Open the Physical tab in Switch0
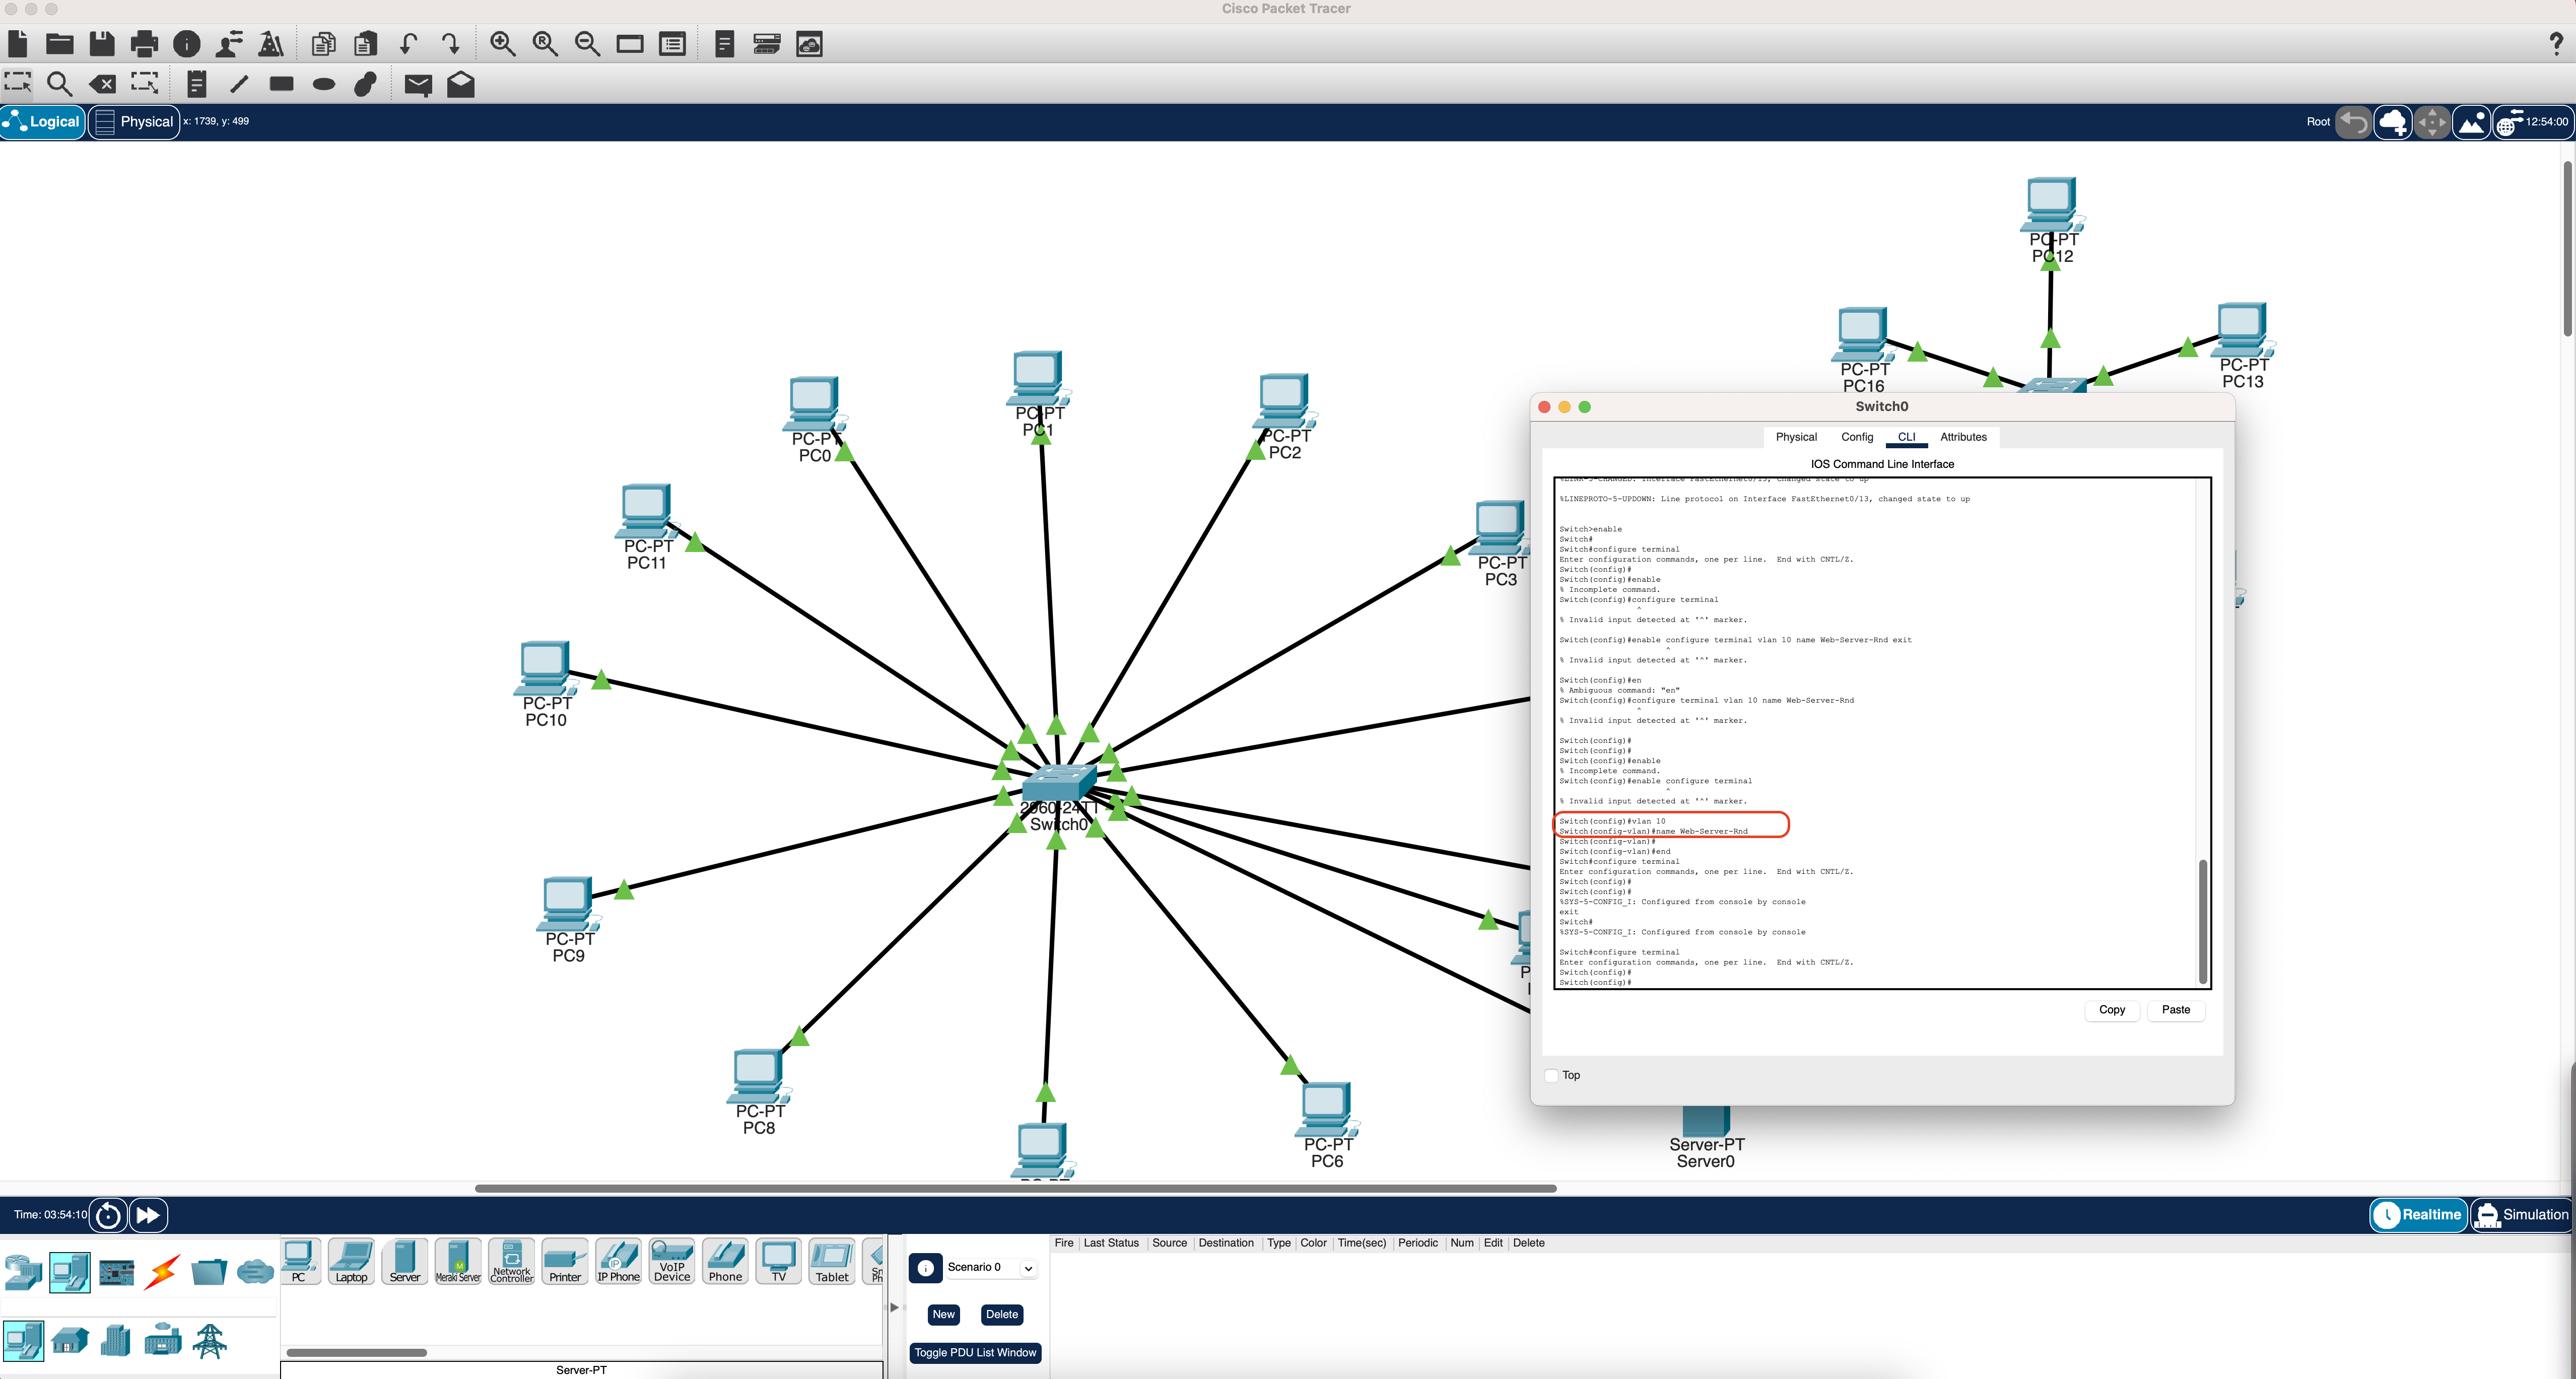Screen dimensions: 2576x1379 (x=1796, y=437)
